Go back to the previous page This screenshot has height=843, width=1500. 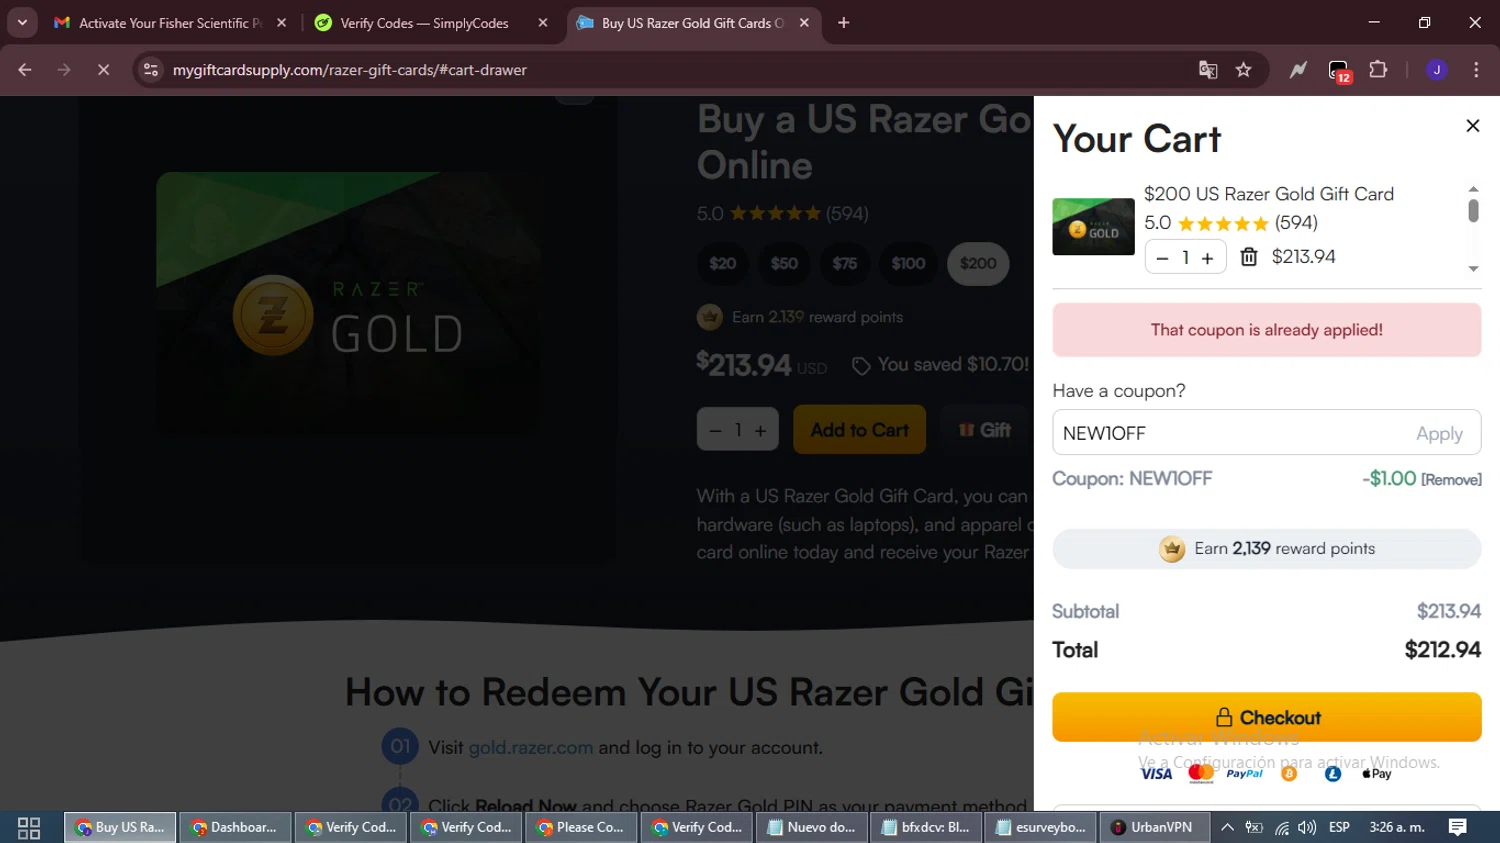25,70
